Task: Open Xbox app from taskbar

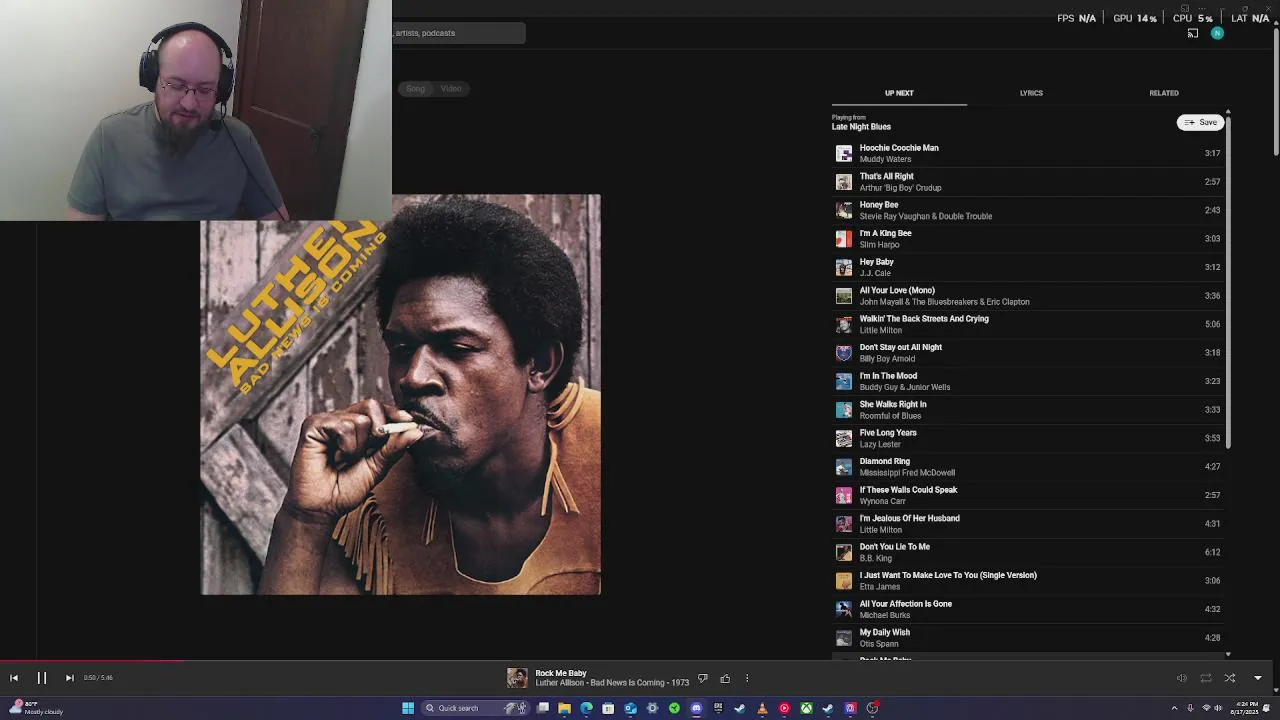Action: (x=806, y=708)
